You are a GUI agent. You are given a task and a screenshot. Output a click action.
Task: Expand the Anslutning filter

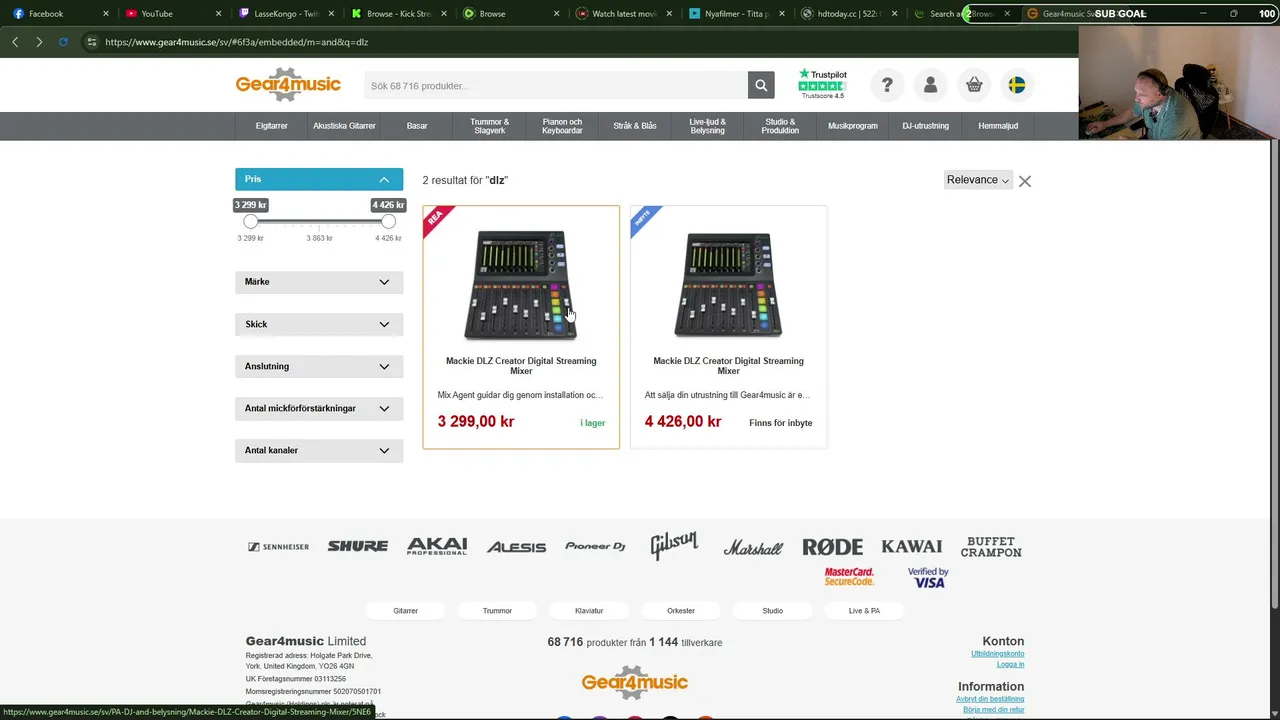tap(319, 366)
